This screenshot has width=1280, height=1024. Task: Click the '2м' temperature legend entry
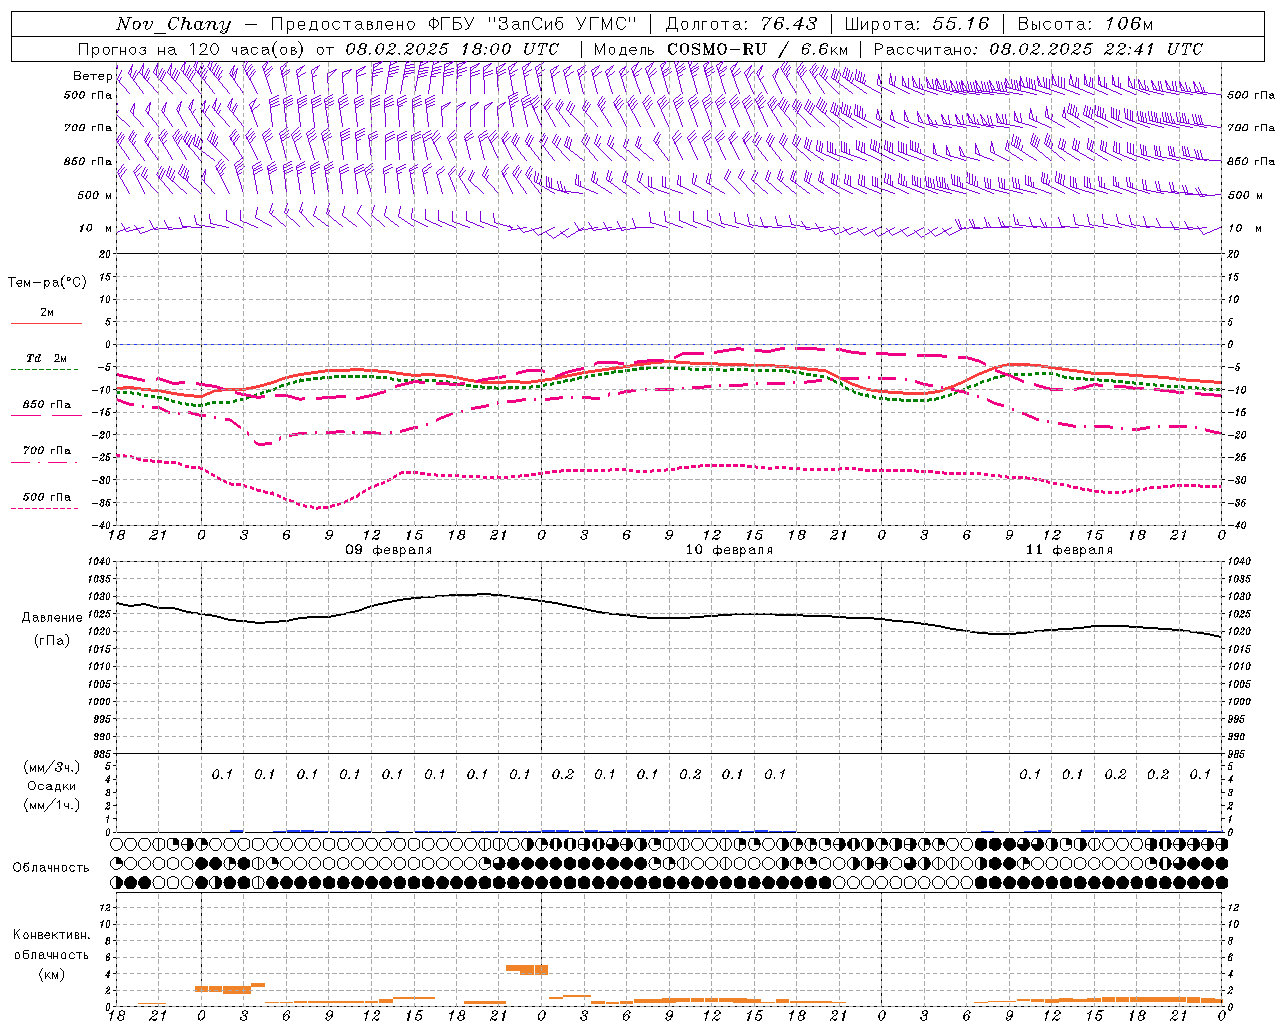click(x=47, y=312)
